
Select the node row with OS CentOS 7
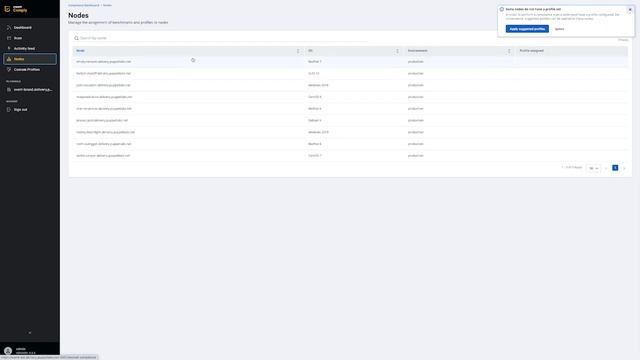(x=350, y=156)
